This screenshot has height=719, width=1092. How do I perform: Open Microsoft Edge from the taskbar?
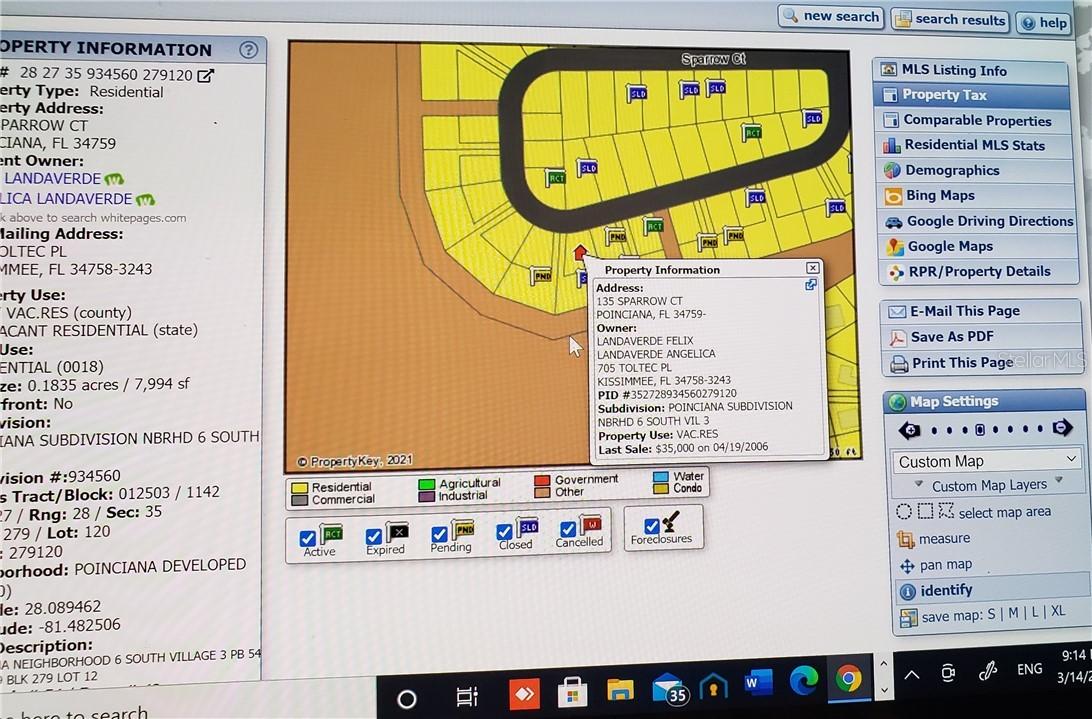(x=803, y=681)
